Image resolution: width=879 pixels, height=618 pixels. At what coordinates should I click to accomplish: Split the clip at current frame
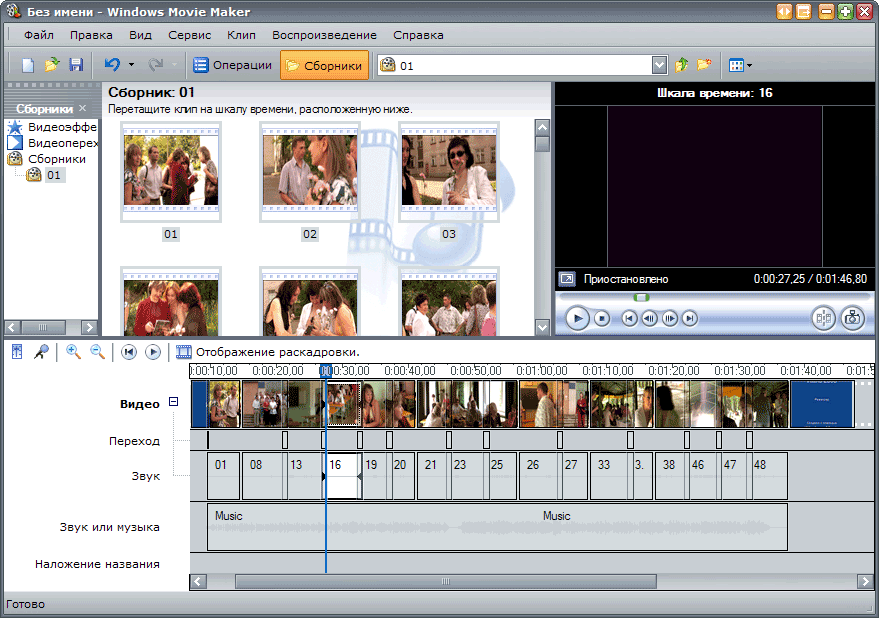(823, 318)
